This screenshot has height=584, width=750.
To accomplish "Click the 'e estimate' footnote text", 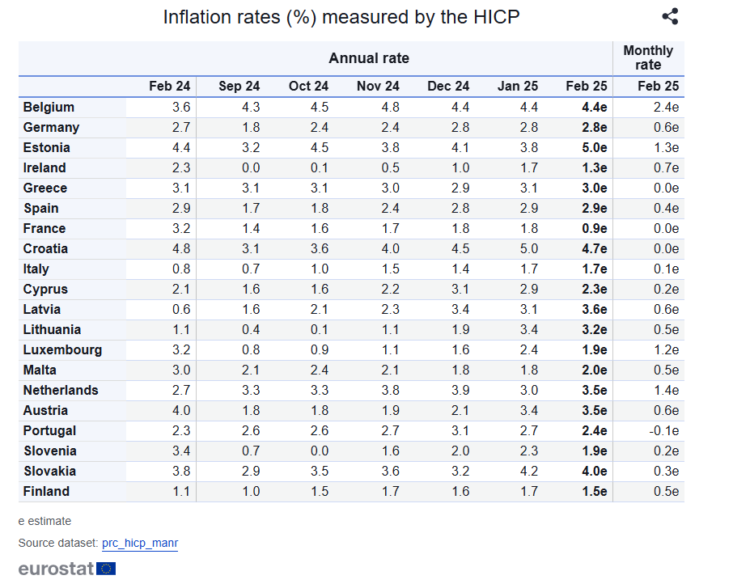I will 45,521.
